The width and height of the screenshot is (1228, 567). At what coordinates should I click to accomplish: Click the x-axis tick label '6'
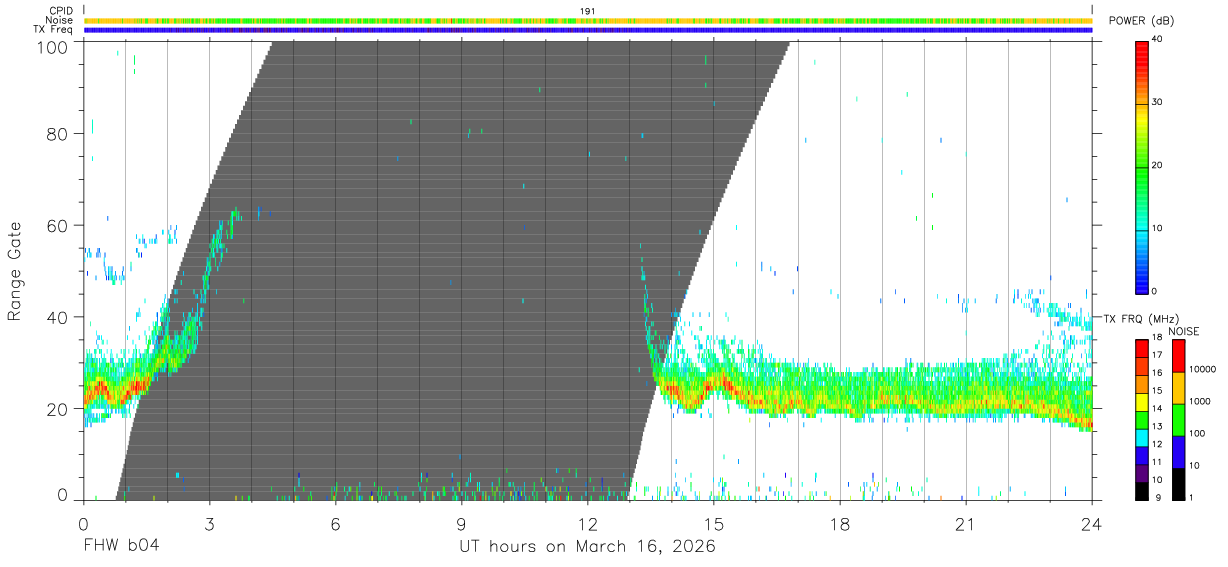[335, 523]
